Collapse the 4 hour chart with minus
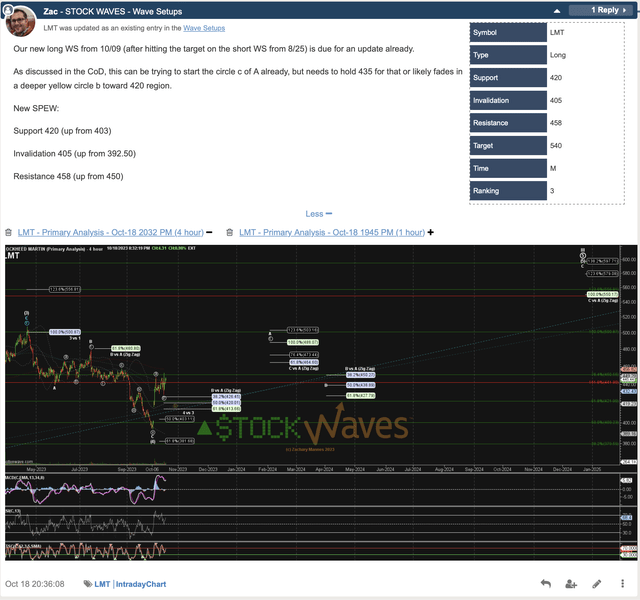The width and height of the screenshot is (640, 600). (x=211, y=232)
